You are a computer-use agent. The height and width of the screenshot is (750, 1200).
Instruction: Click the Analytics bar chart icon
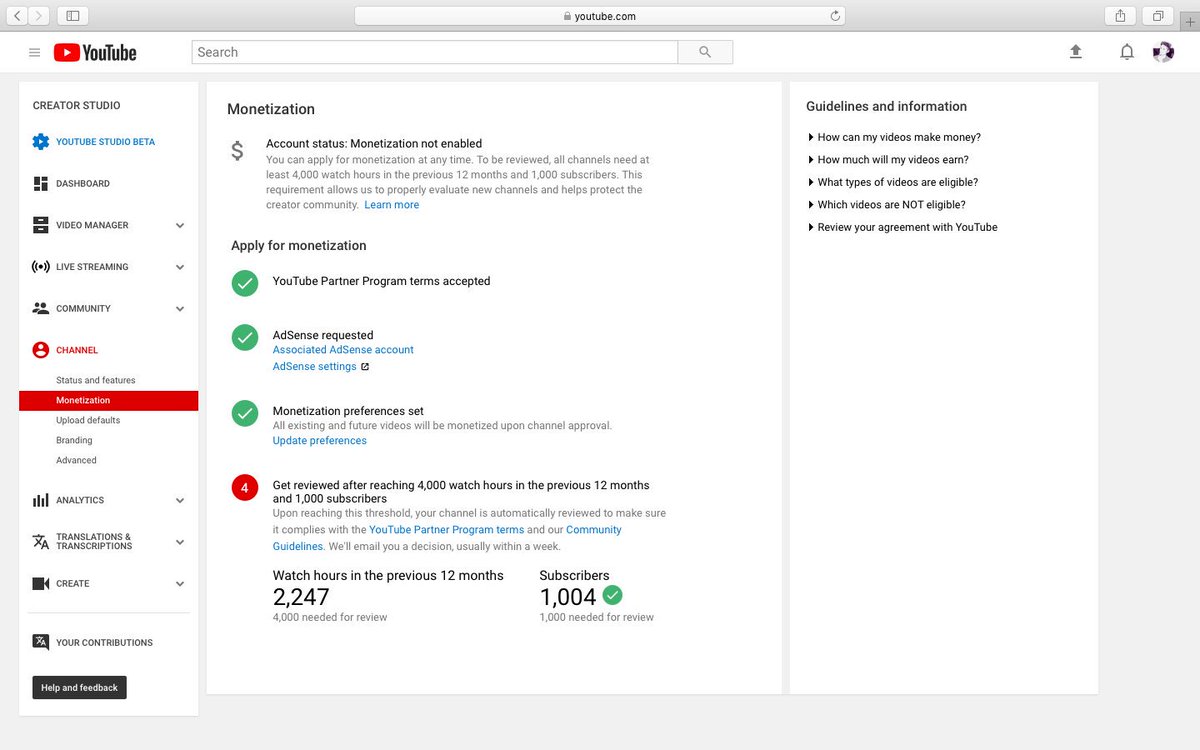[40, 500]
